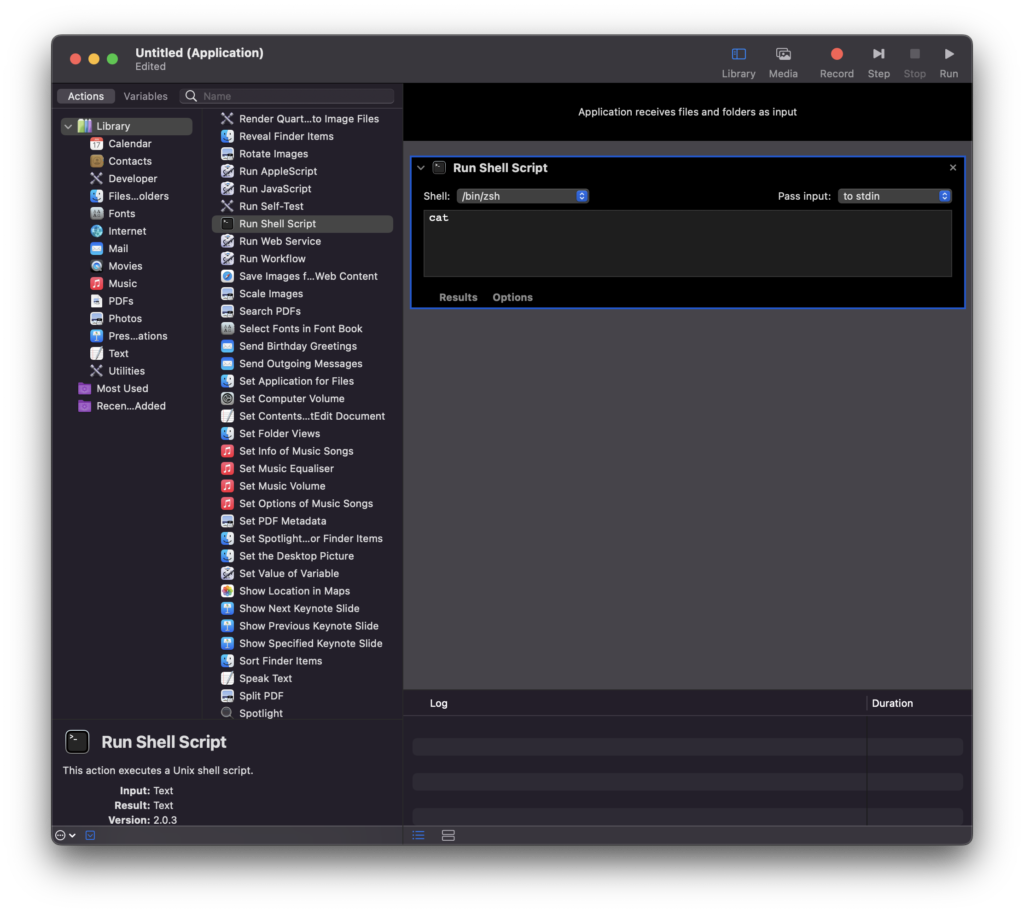Screen dimensions: 1024x913
Task: Click the Name search field
Action: tap(287, 96)
